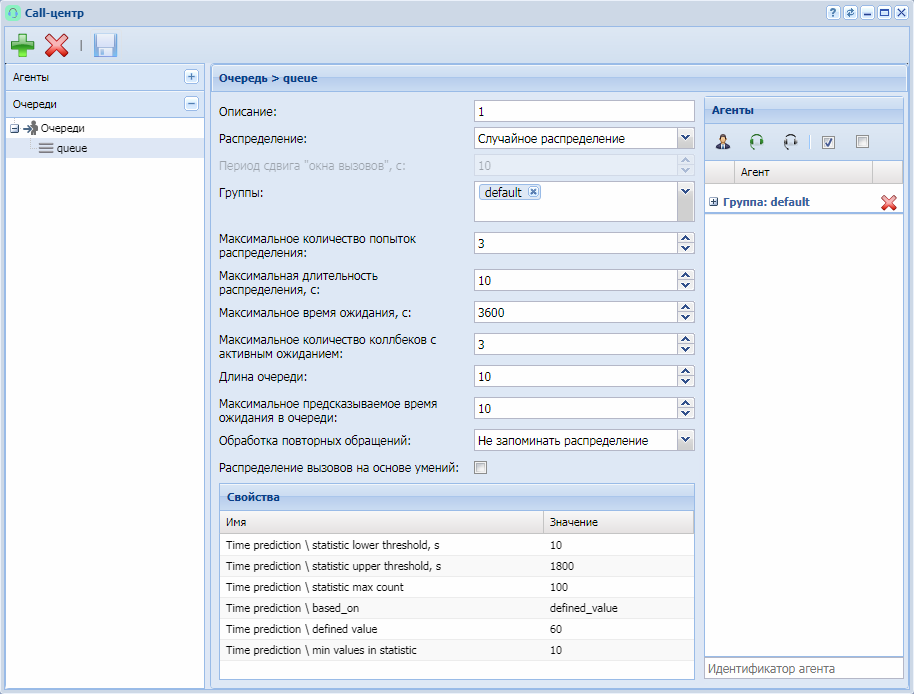Click the green plus add button
914x694 pixels.
click(22, 45)
